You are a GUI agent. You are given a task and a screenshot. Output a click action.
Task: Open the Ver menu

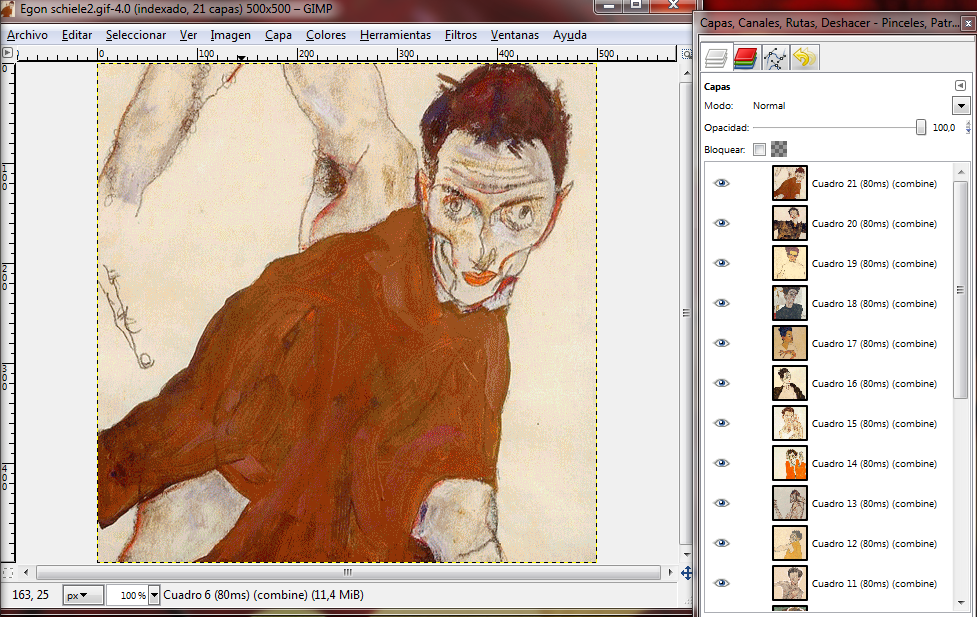(x=188, y=35)
